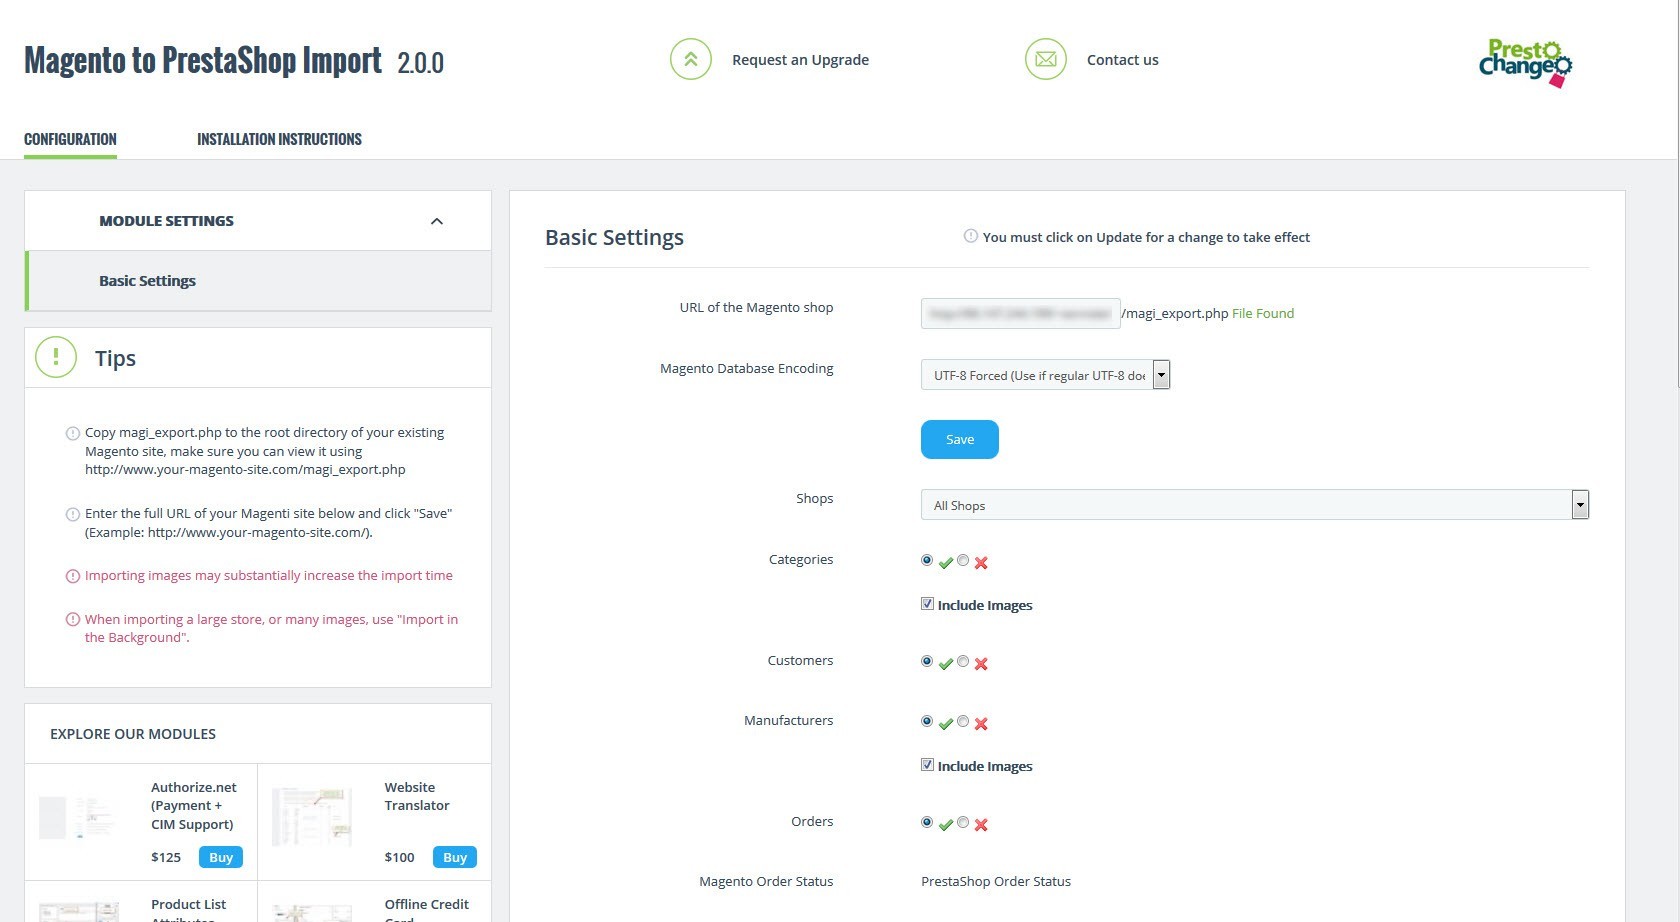Click the 'Offline Credit' module title
The image size is (1680, 922).
(x=427, y=904)
